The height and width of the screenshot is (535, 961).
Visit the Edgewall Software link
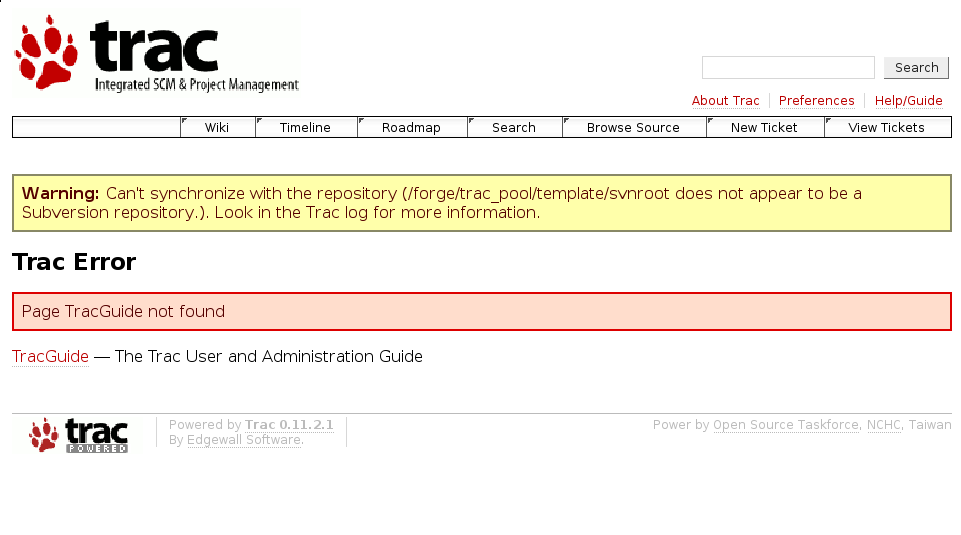click(245, 440)
